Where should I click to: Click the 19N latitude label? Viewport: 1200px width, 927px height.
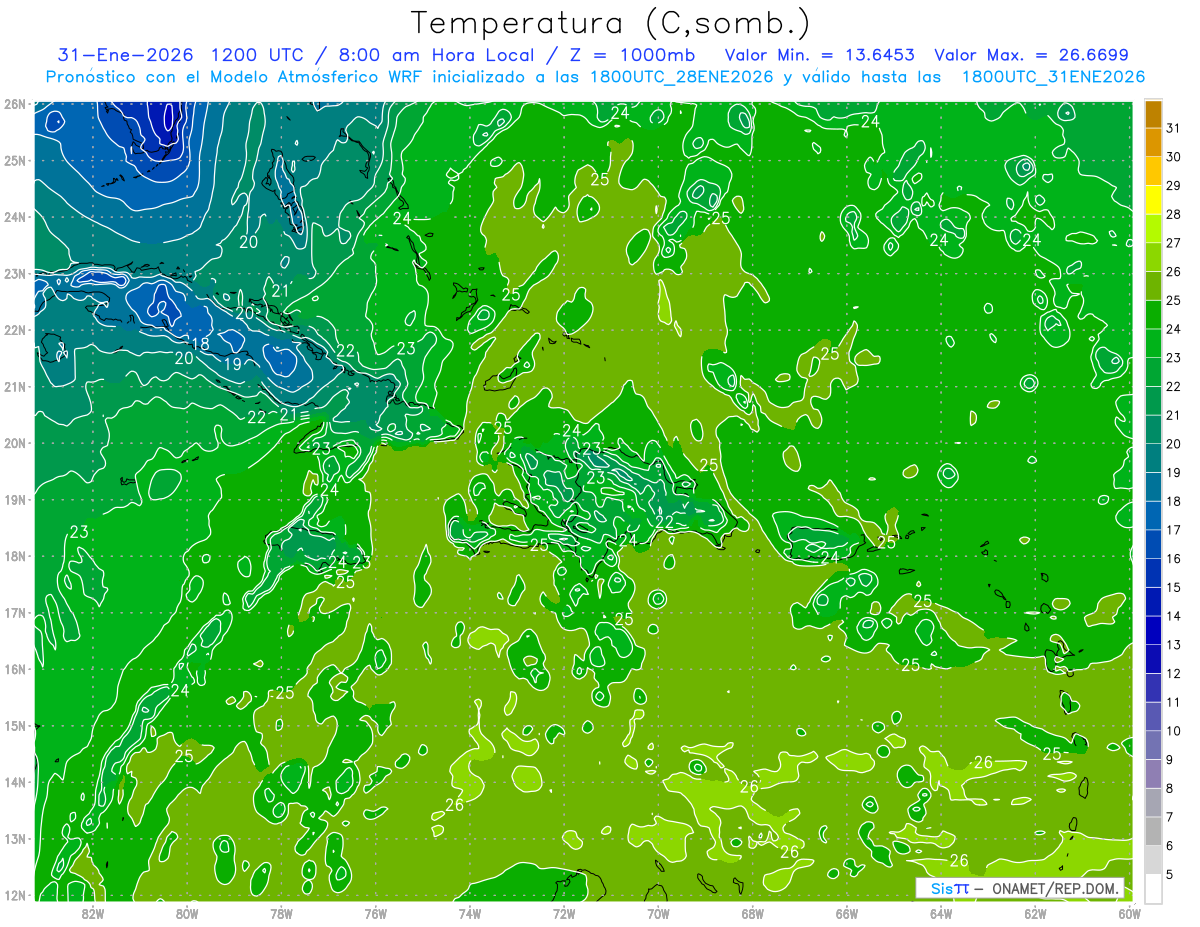coord(15,500)
